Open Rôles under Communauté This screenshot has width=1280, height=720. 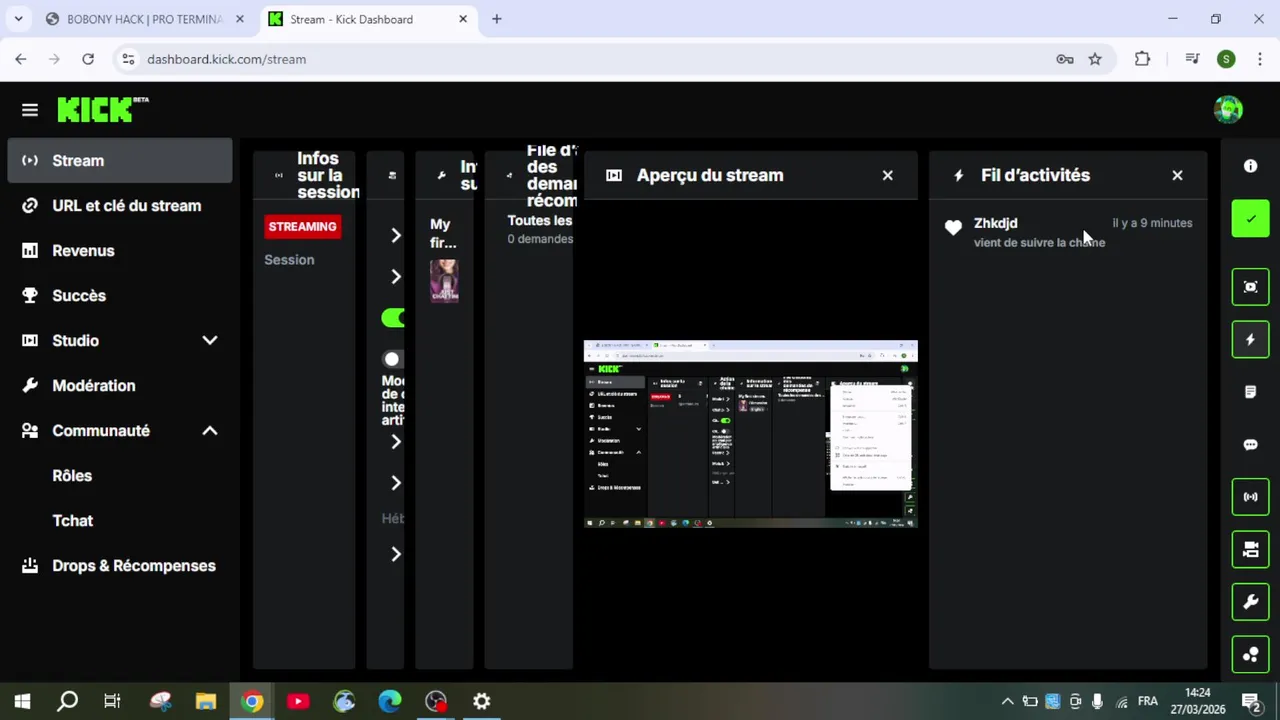tap(72, 475)
